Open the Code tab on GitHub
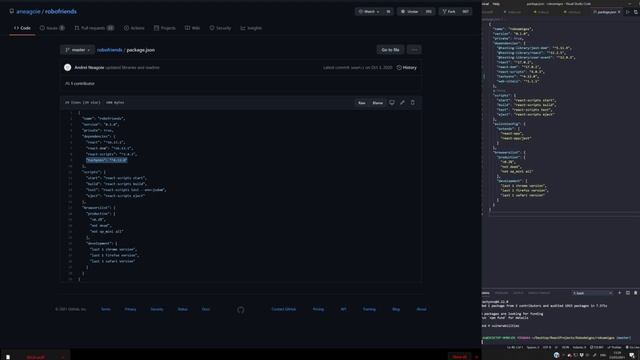Viewport: 640px width, 360px height. [x=22, y=28]
